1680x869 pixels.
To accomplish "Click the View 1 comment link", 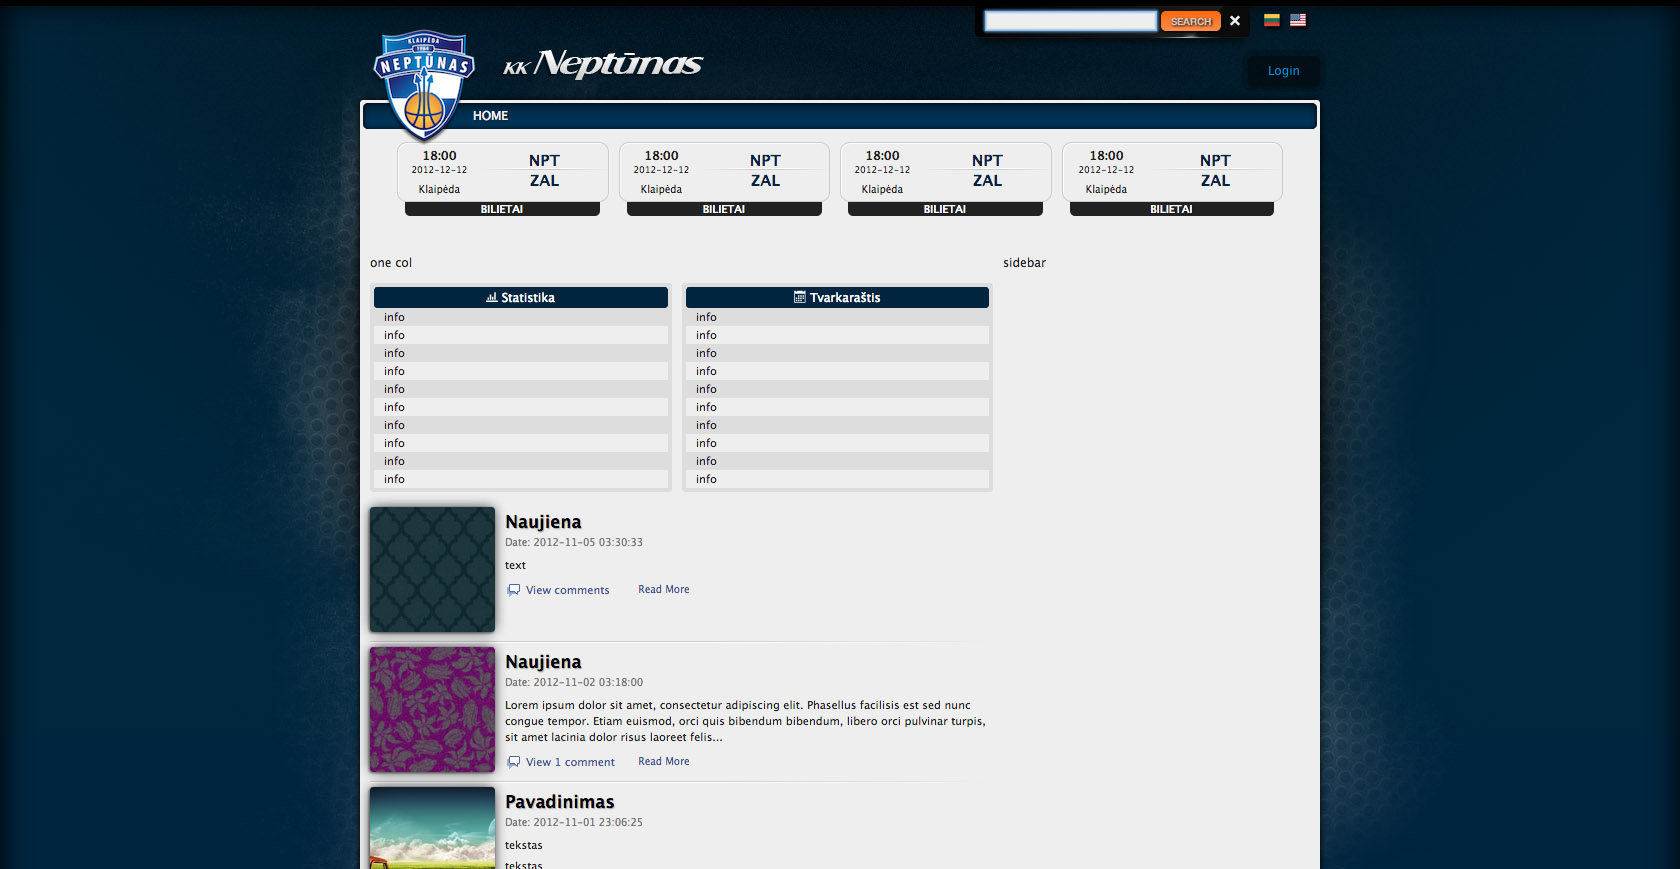I will 570,762.
